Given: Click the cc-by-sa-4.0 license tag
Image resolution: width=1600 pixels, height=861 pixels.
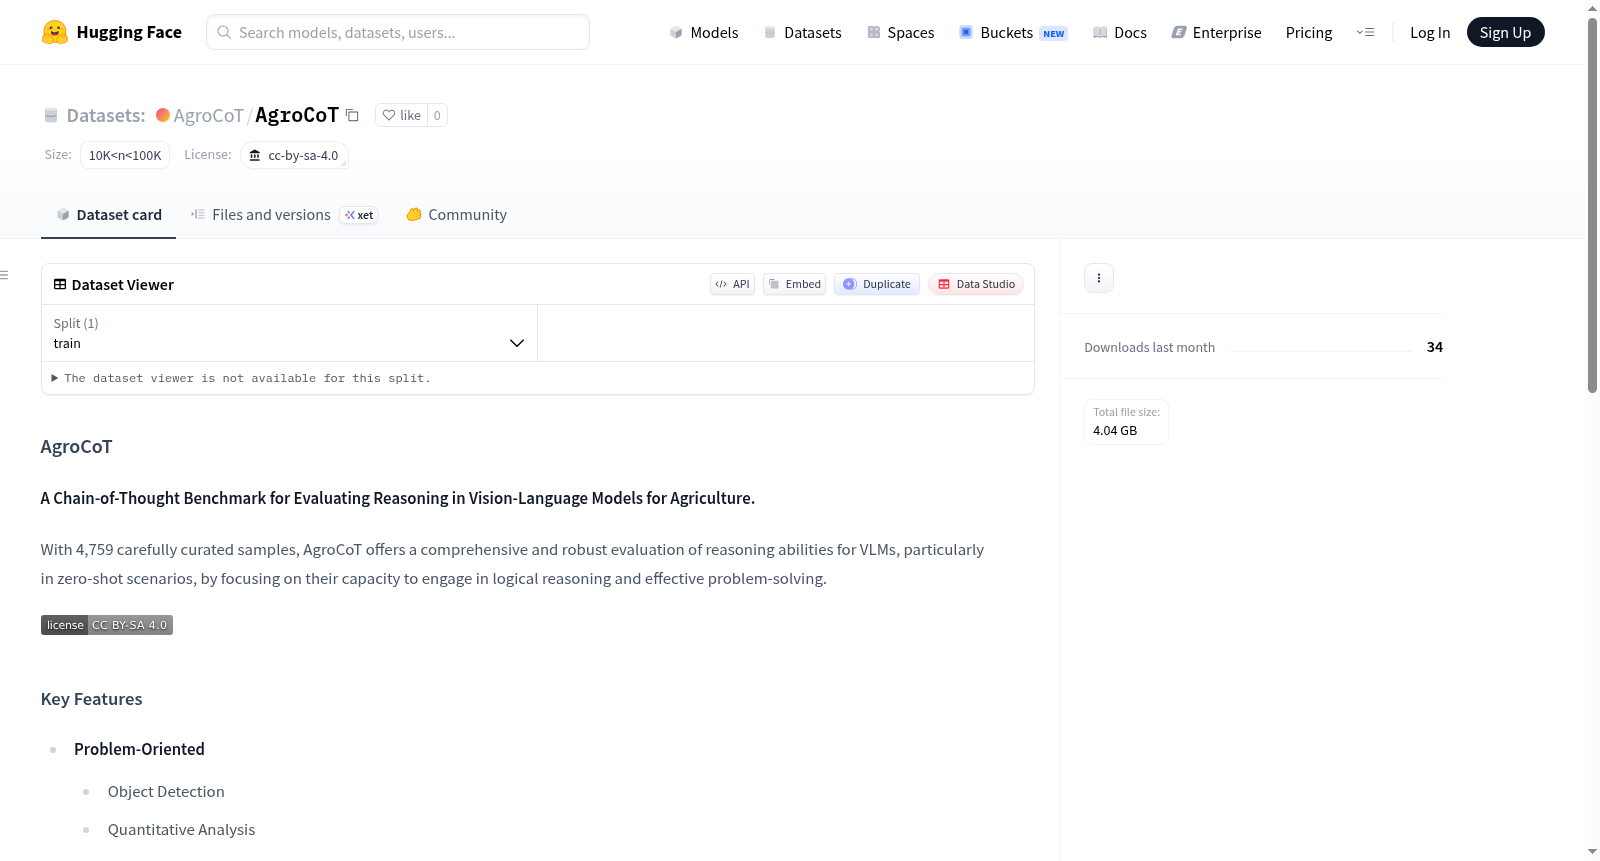Looking at the screenshot, I should point(294,155).
